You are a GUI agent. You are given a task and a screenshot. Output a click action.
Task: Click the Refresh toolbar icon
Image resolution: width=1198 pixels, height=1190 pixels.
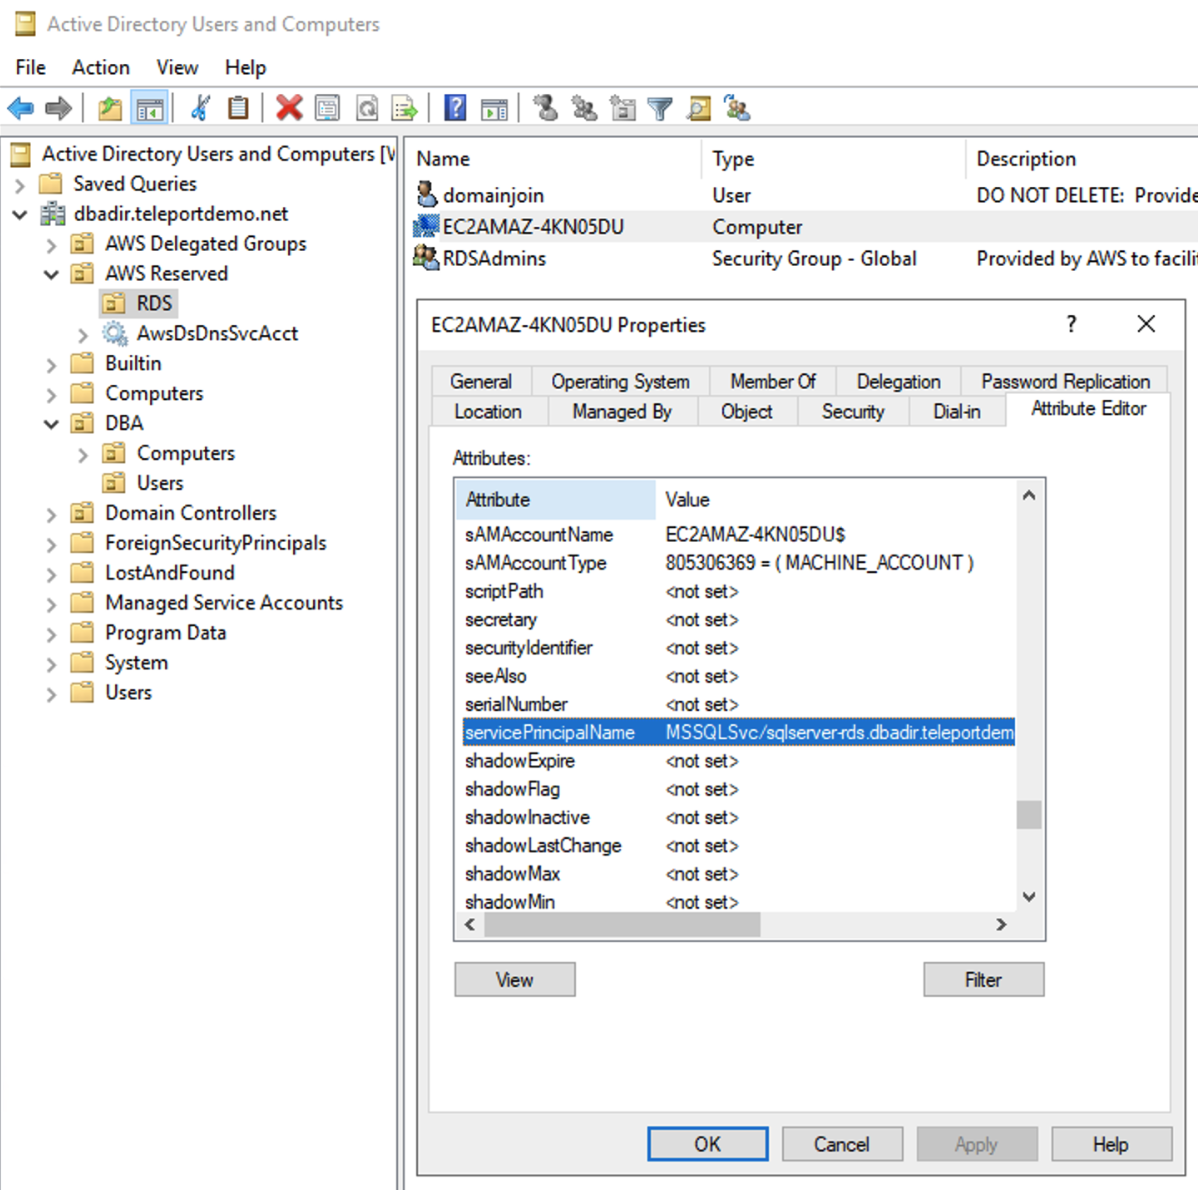[x=367, y=108]
